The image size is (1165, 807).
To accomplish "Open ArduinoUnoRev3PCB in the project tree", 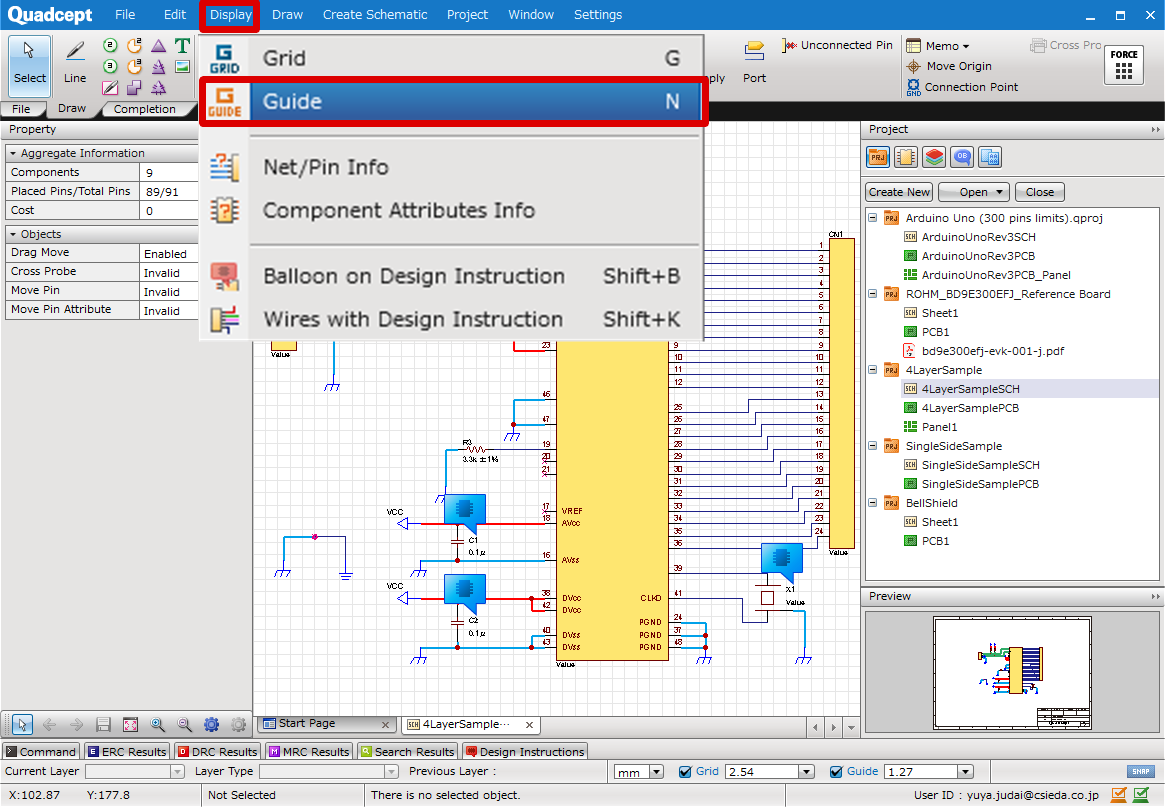I will click(x=978, y=256).
